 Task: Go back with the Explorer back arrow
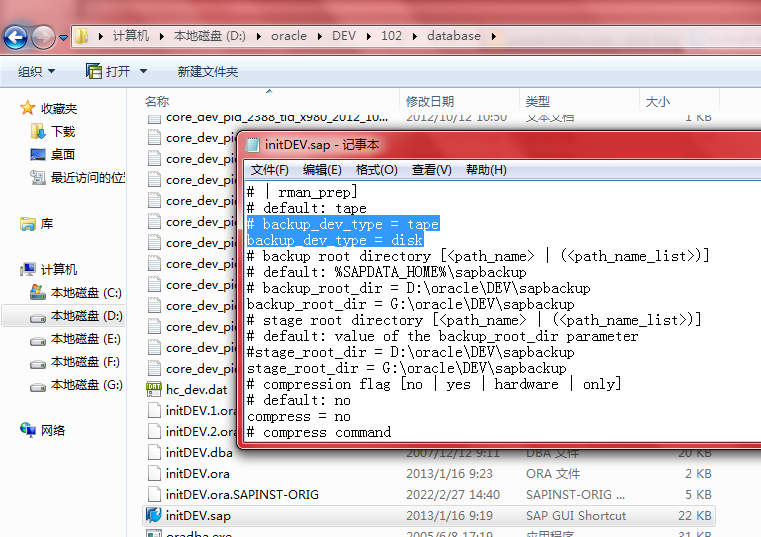click(x=15, y=37)
